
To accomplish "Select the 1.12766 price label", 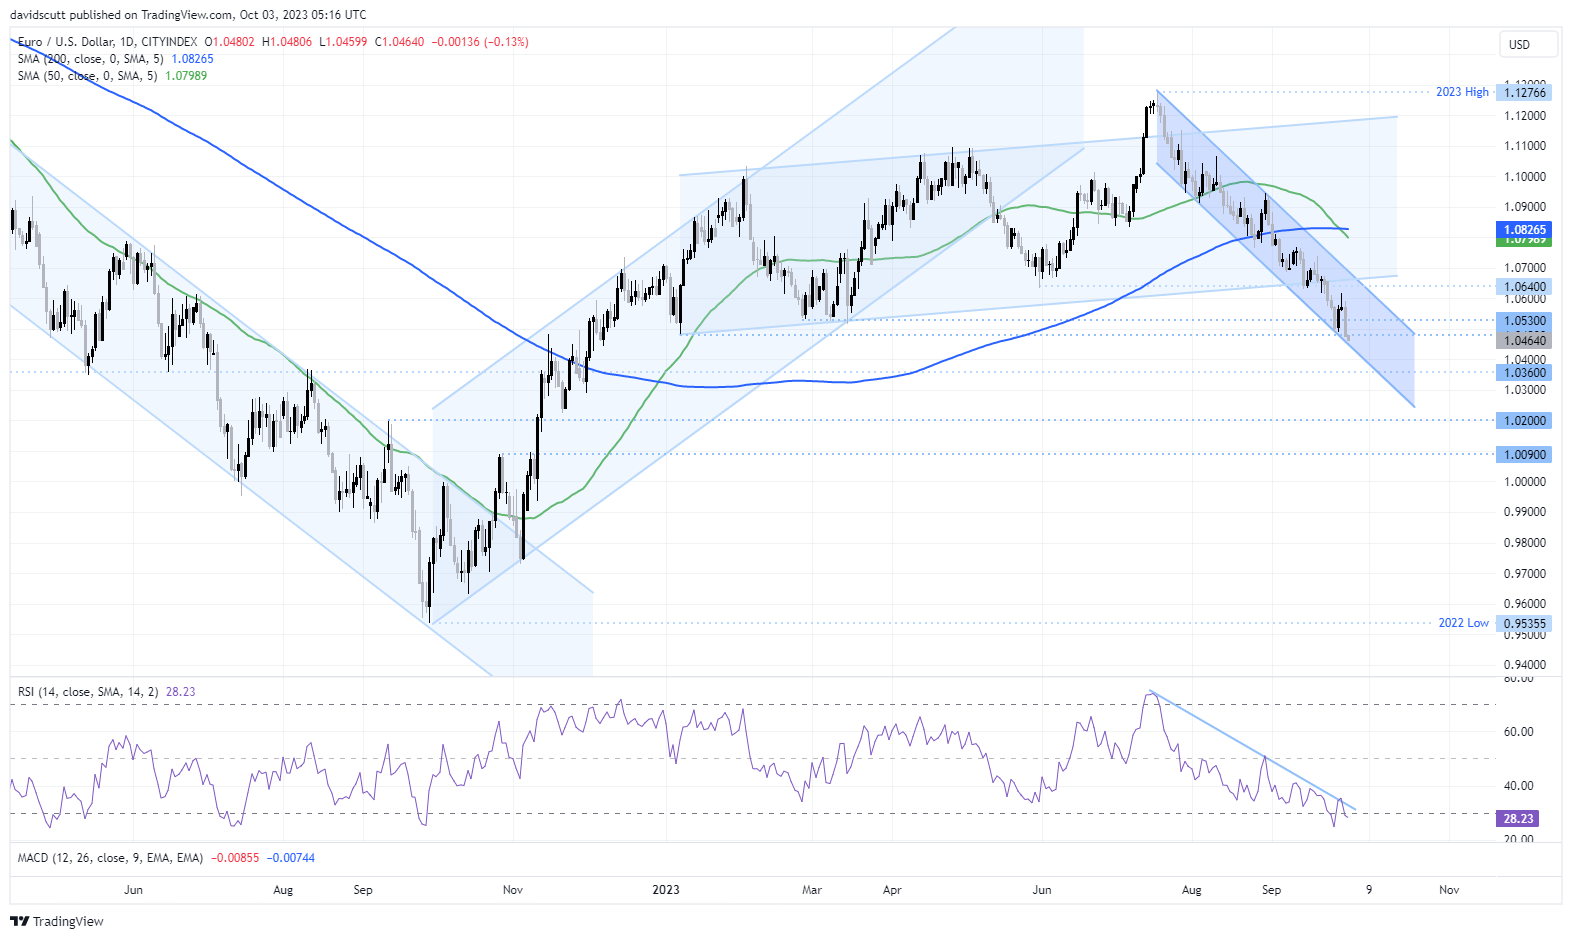I will 1525,93.
